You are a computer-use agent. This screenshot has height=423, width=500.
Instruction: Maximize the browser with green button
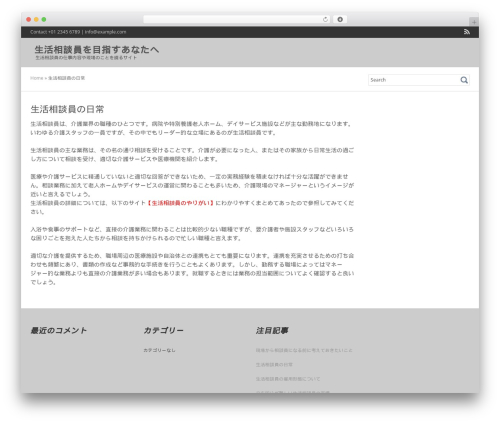tap(44, 19)
